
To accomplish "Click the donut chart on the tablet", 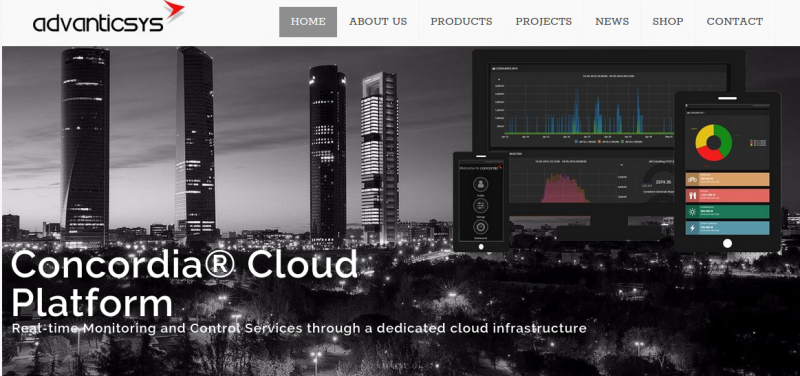I will click(x=714, y=143).
